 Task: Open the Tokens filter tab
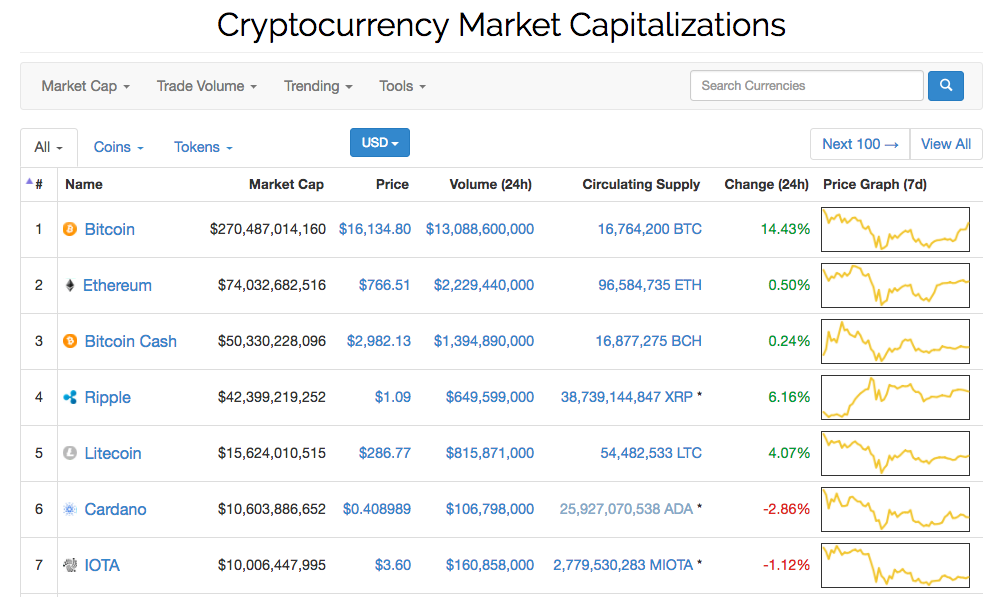point(203,147)
